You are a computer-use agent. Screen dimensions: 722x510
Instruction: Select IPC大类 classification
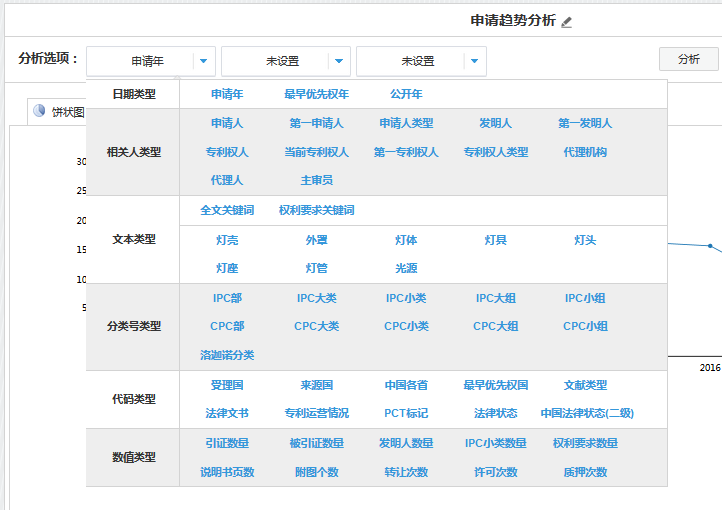point(316,298)
